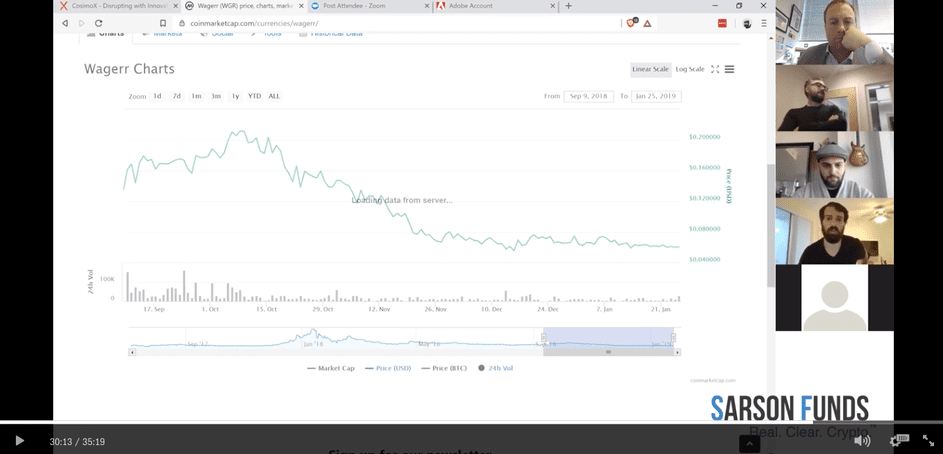Toggle chart fullscreen icon
Viewport: 943px width, 454px height.
point(715,69)
